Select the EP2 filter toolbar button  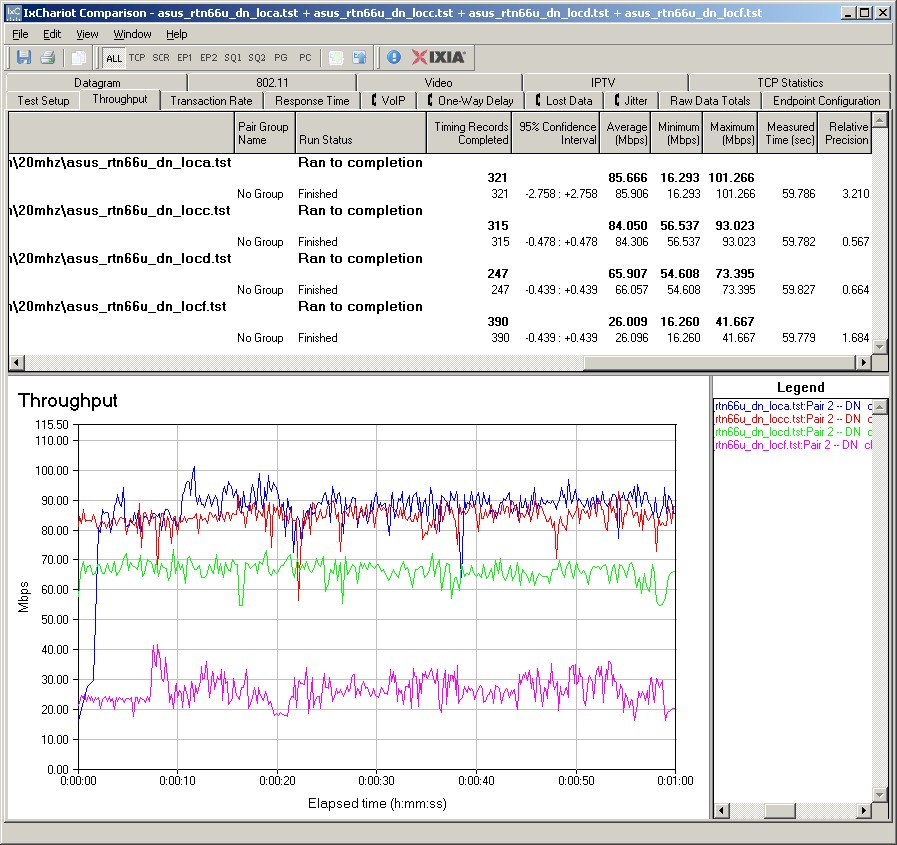208,58
